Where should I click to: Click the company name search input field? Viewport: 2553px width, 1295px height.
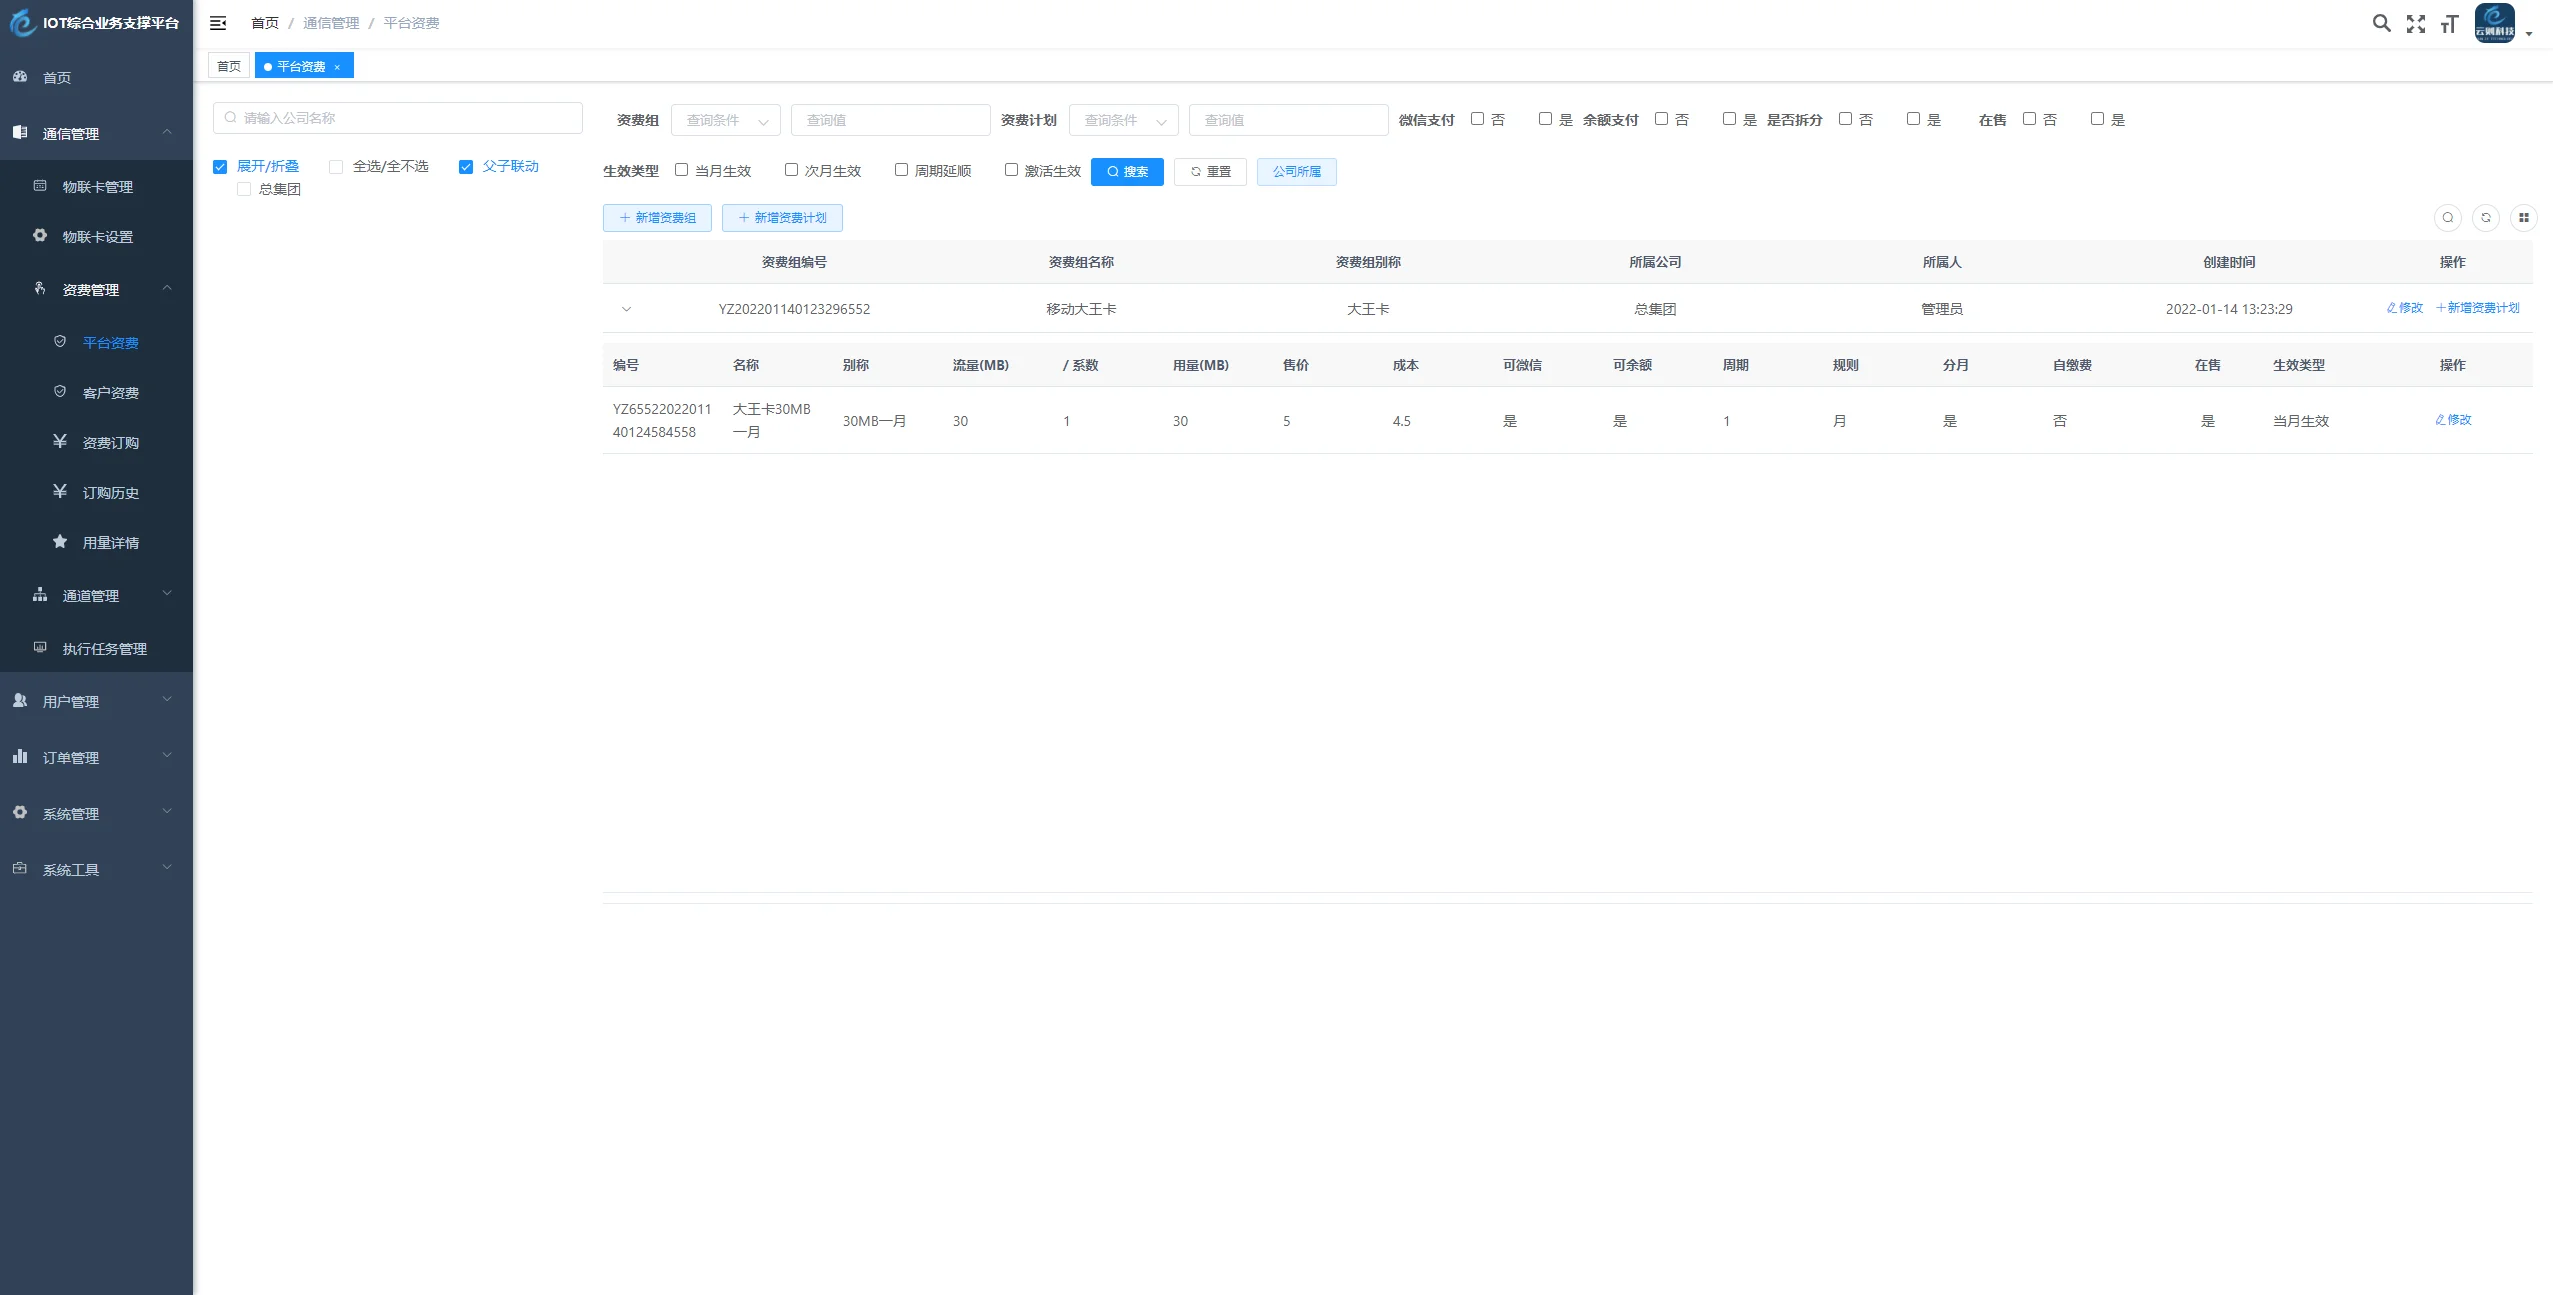398,118
